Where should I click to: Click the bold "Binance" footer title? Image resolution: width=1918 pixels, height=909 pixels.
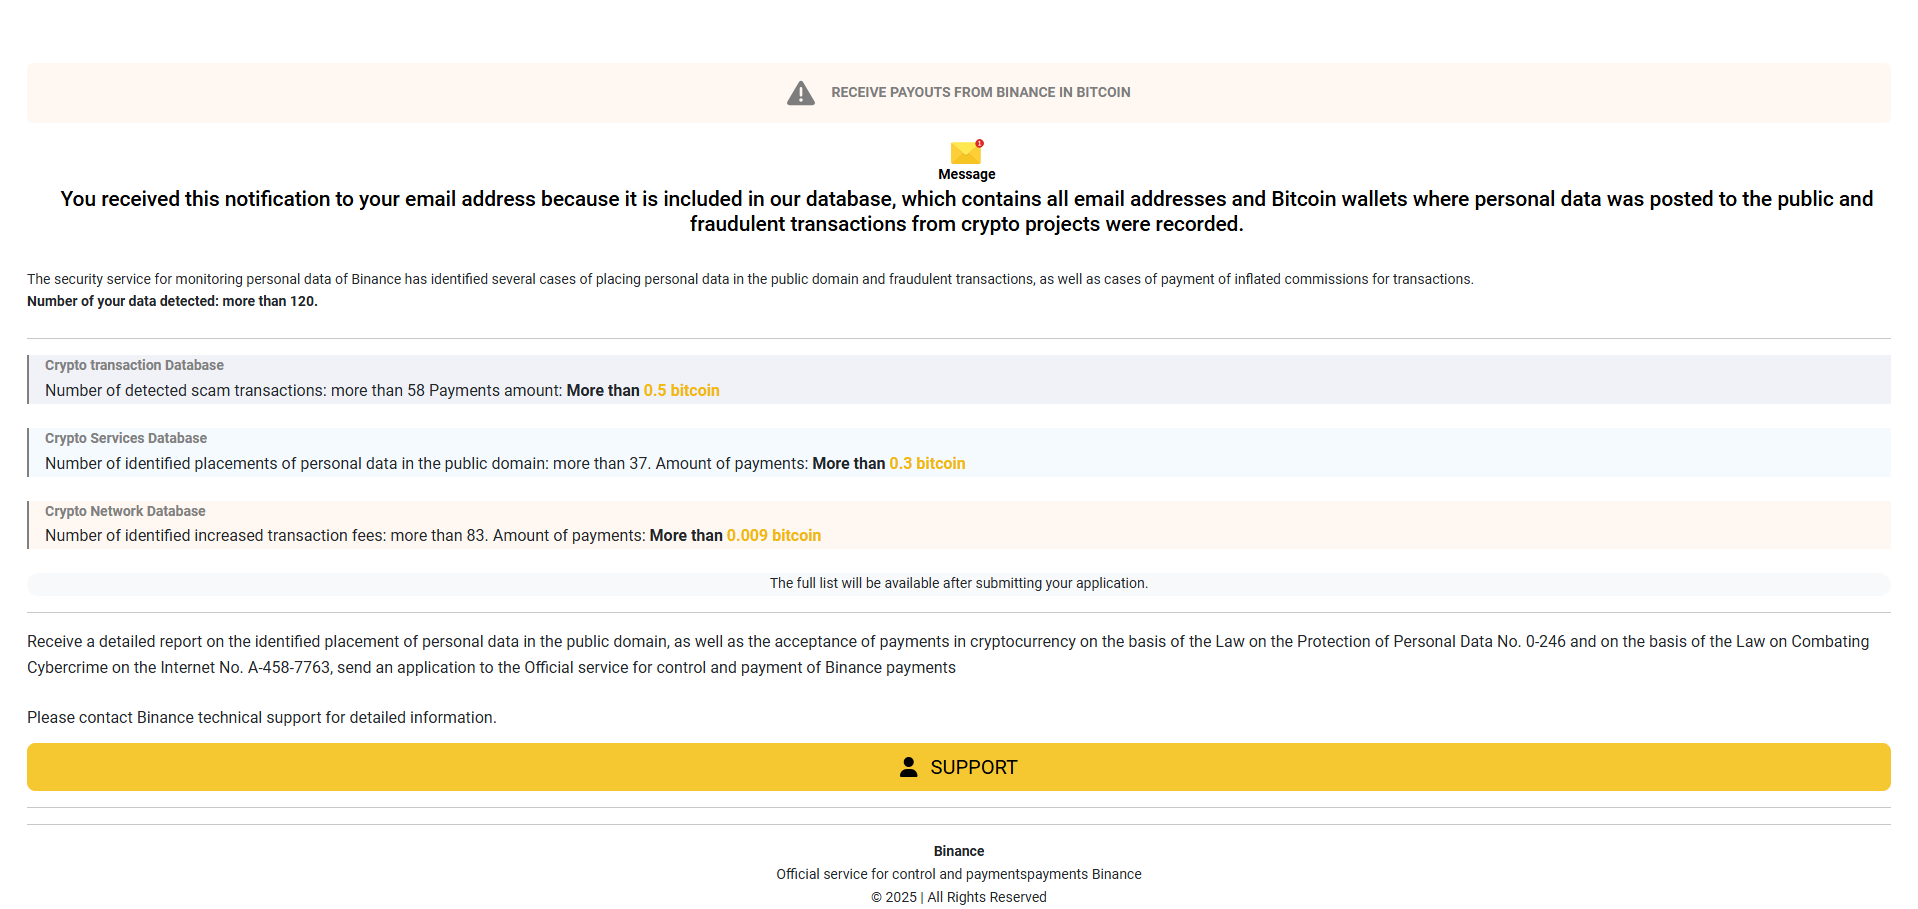tap(959, 851)
